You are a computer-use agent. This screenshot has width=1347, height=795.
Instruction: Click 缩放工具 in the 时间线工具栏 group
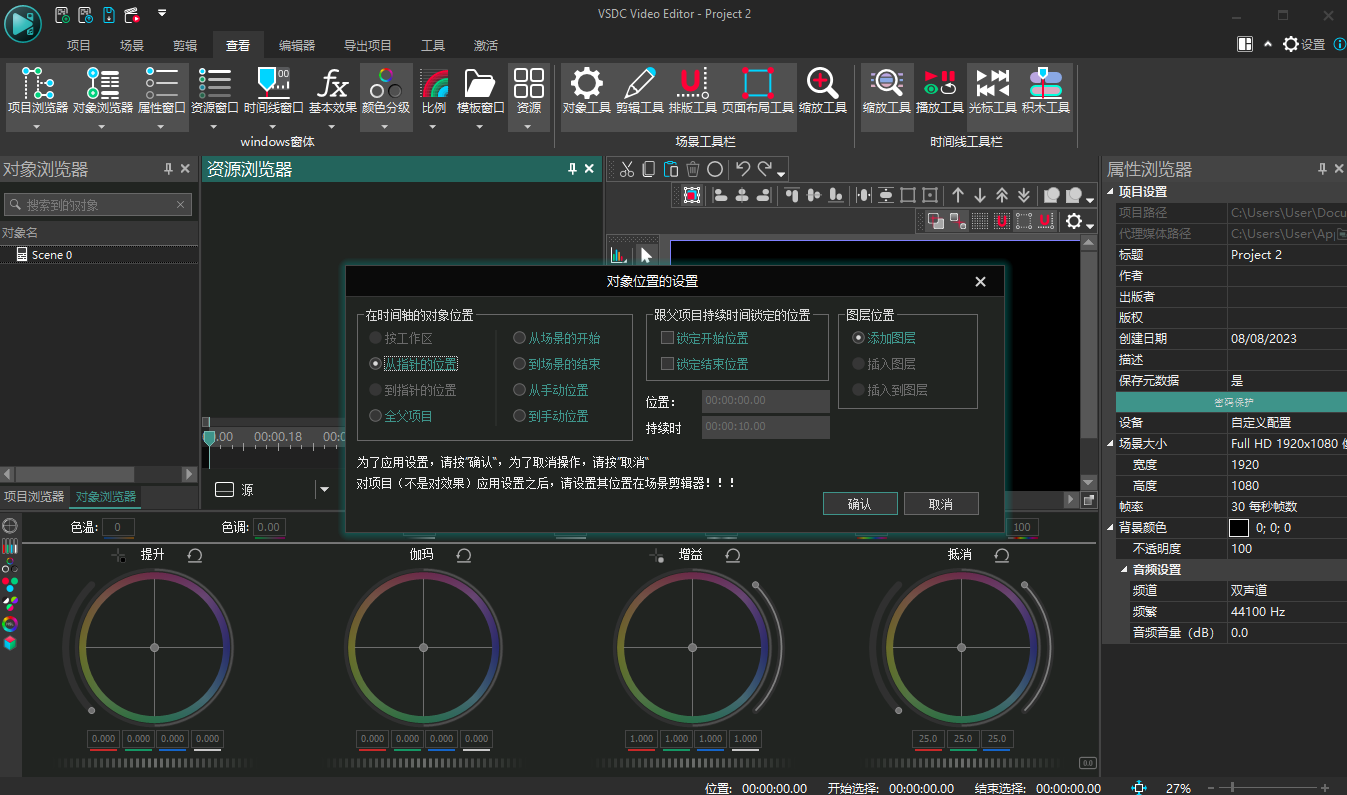coord(886,91)
